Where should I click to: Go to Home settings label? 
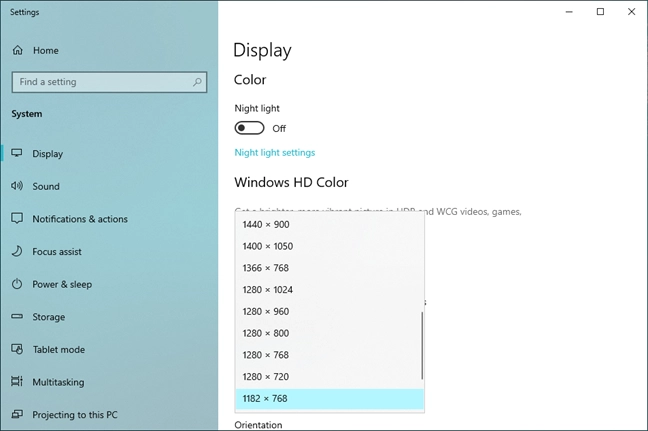(x=45, y=50)
